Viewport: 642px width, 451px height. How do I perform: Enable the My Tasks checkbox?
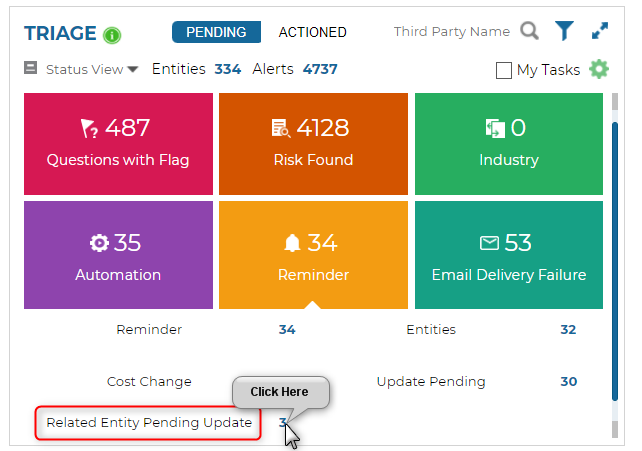[504, 70]
